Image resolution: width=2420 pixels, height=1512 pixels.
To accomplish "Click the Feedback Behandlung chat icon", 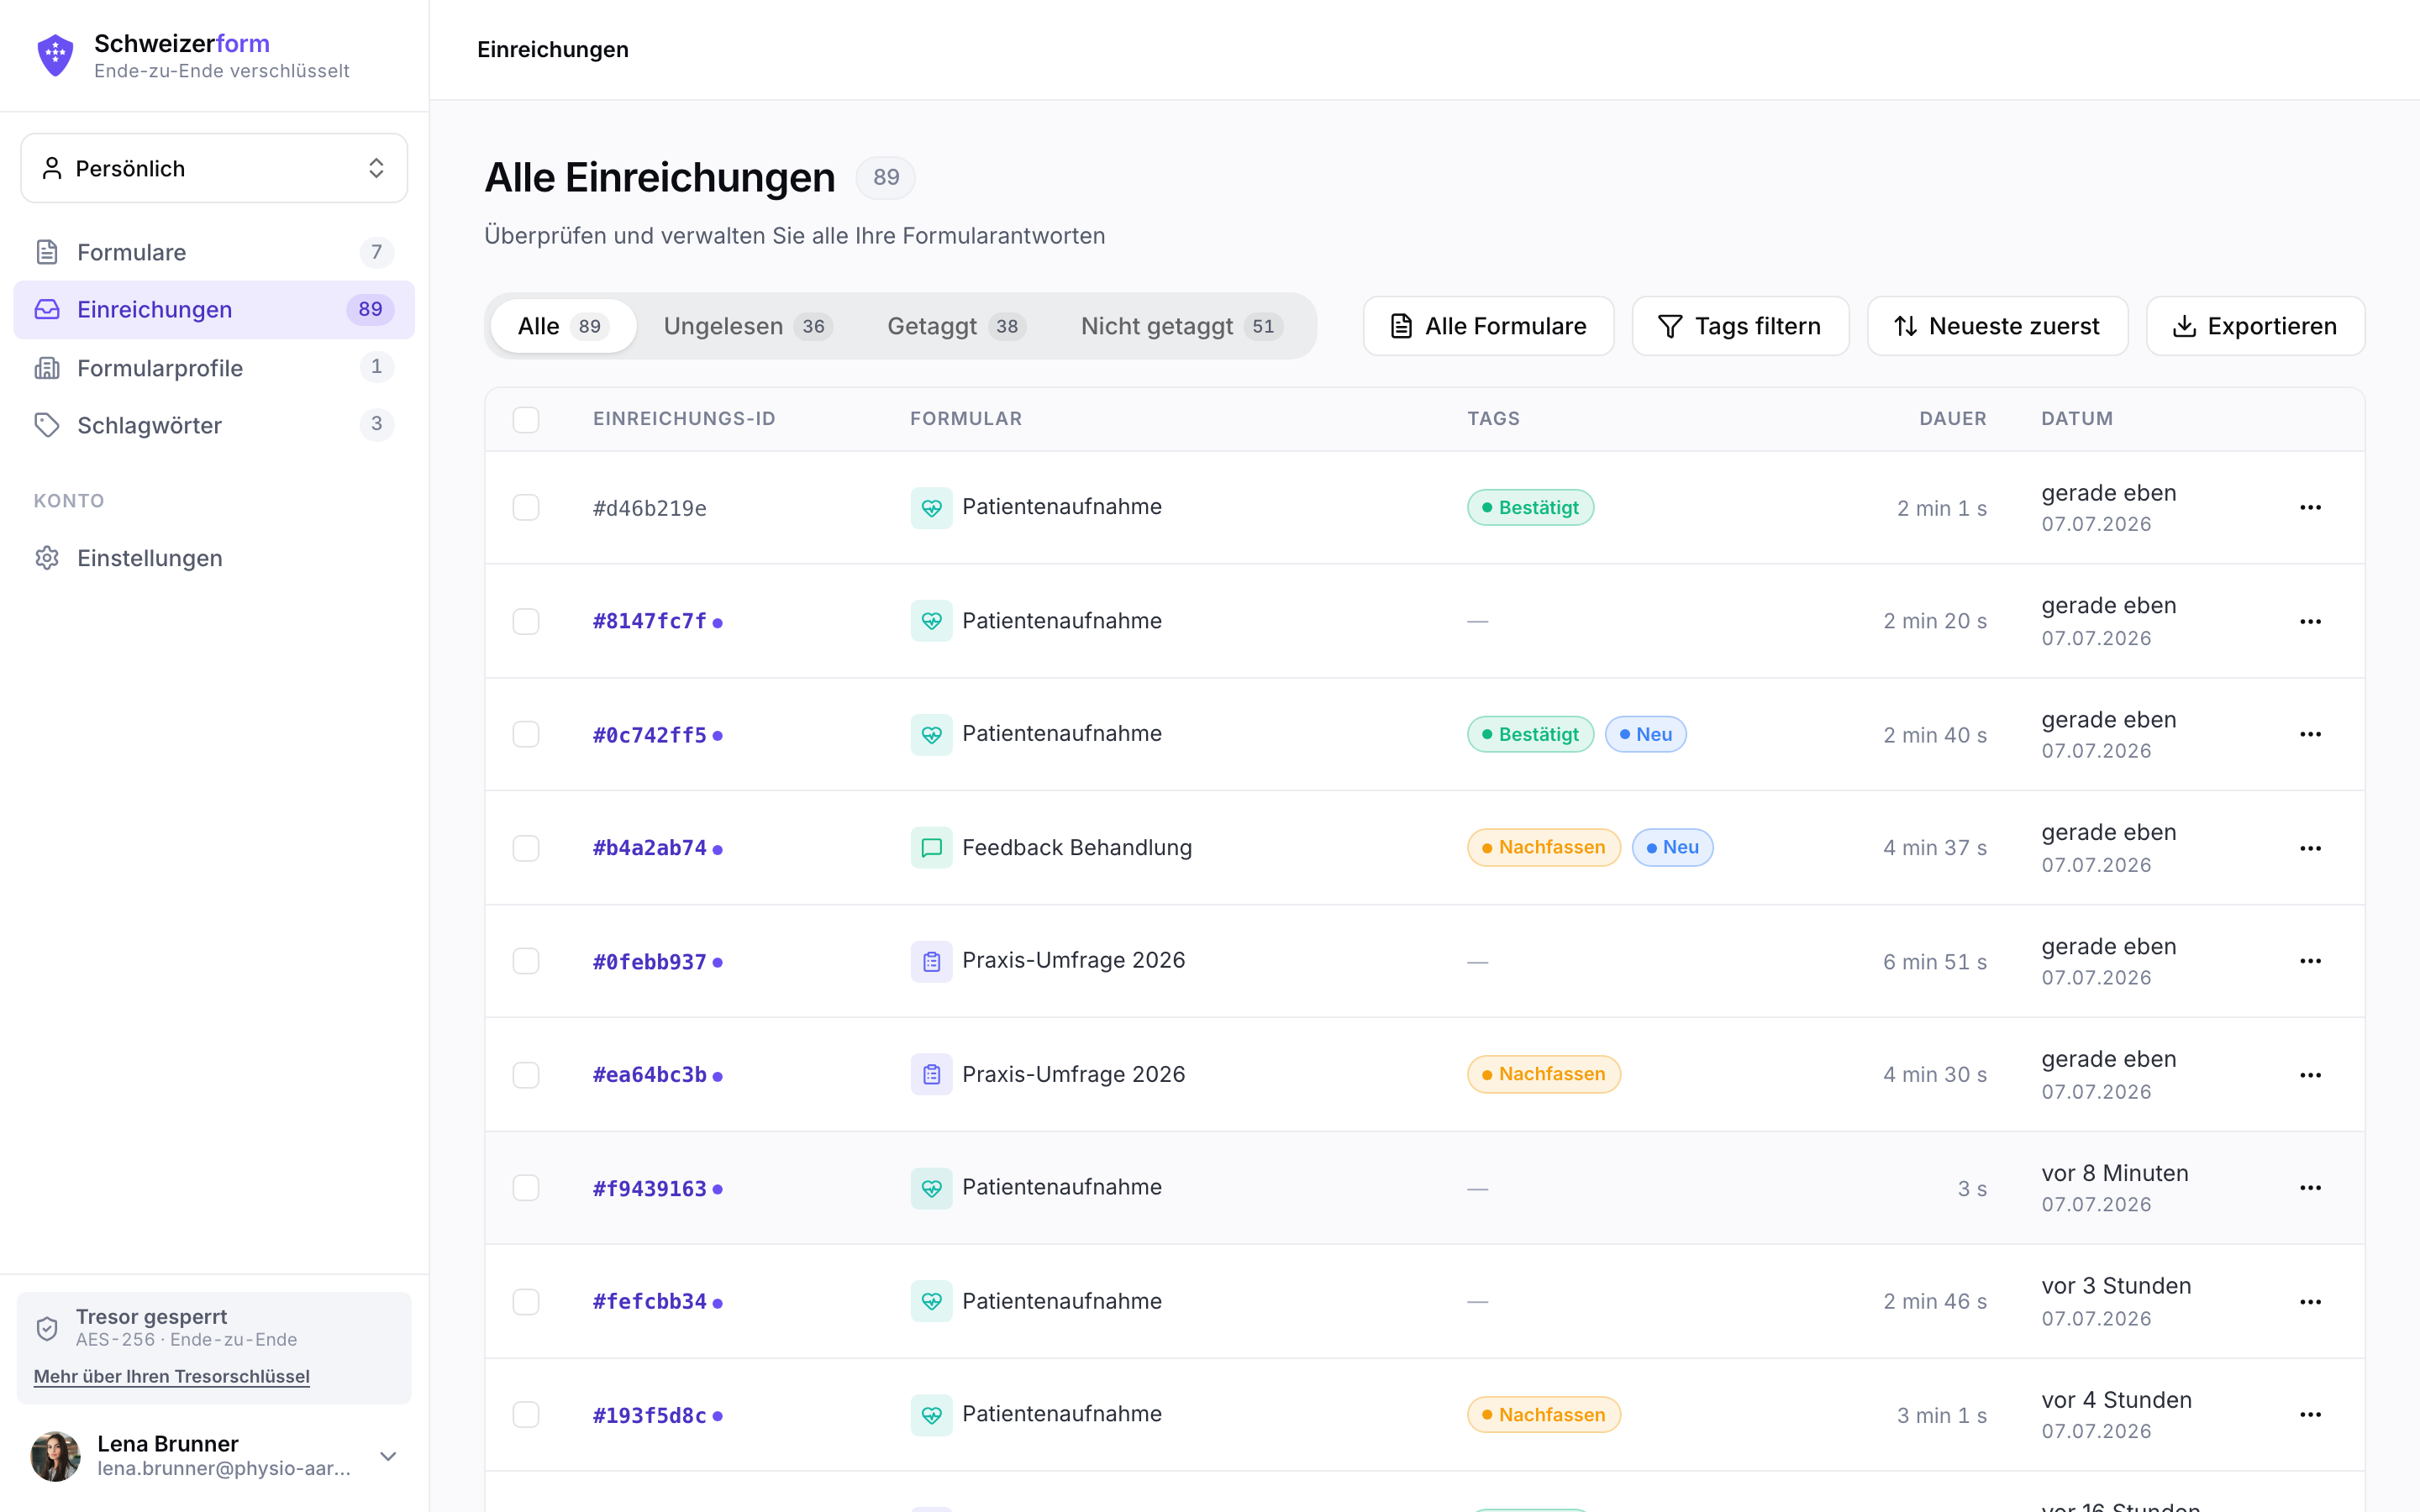I will click(x=931, y=848).
